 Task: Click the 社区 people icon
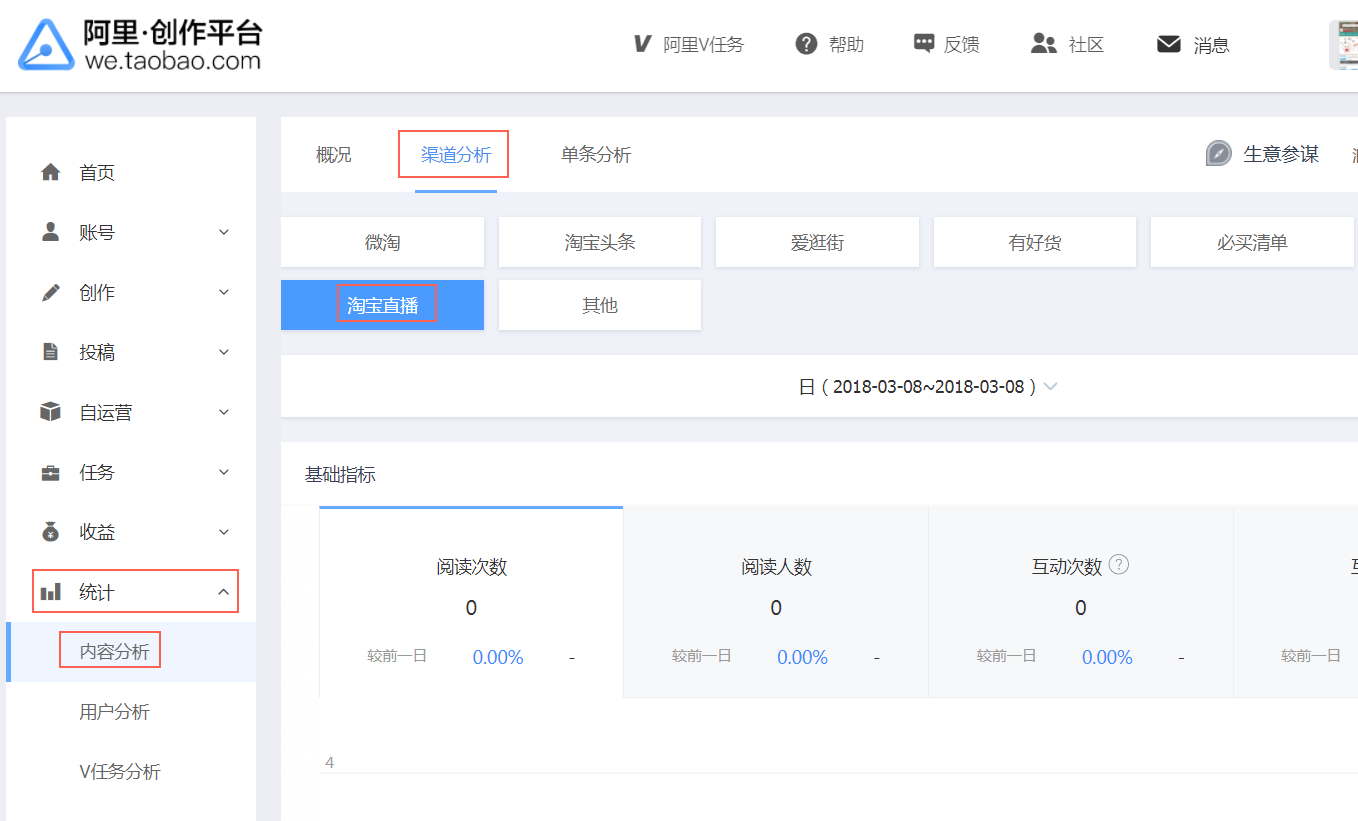click(x=1043, y=44)
